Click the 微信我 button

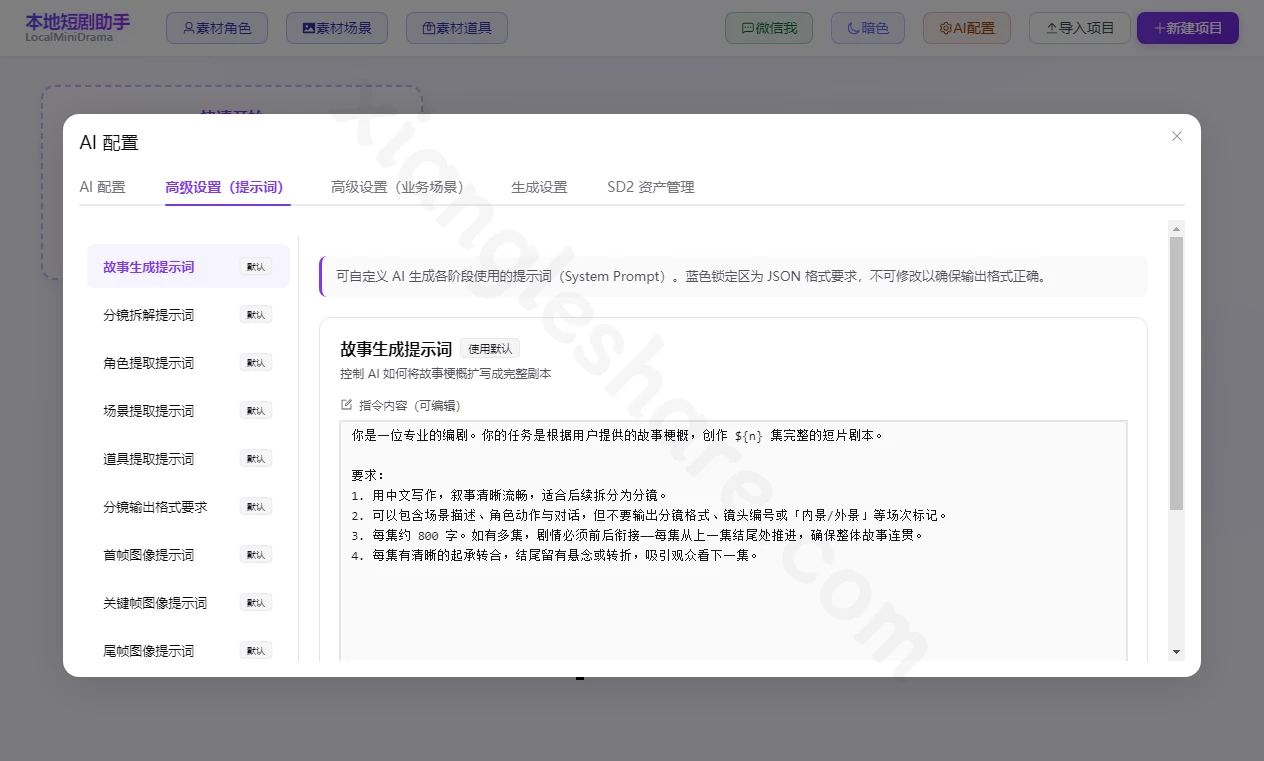[769, 28]
